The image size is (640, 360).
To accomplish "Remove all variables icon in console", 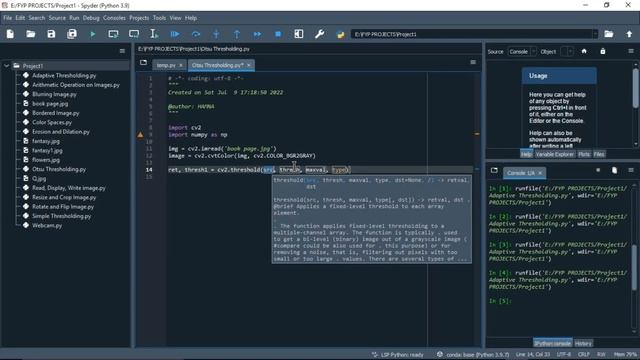I will [x=614, y=170].
